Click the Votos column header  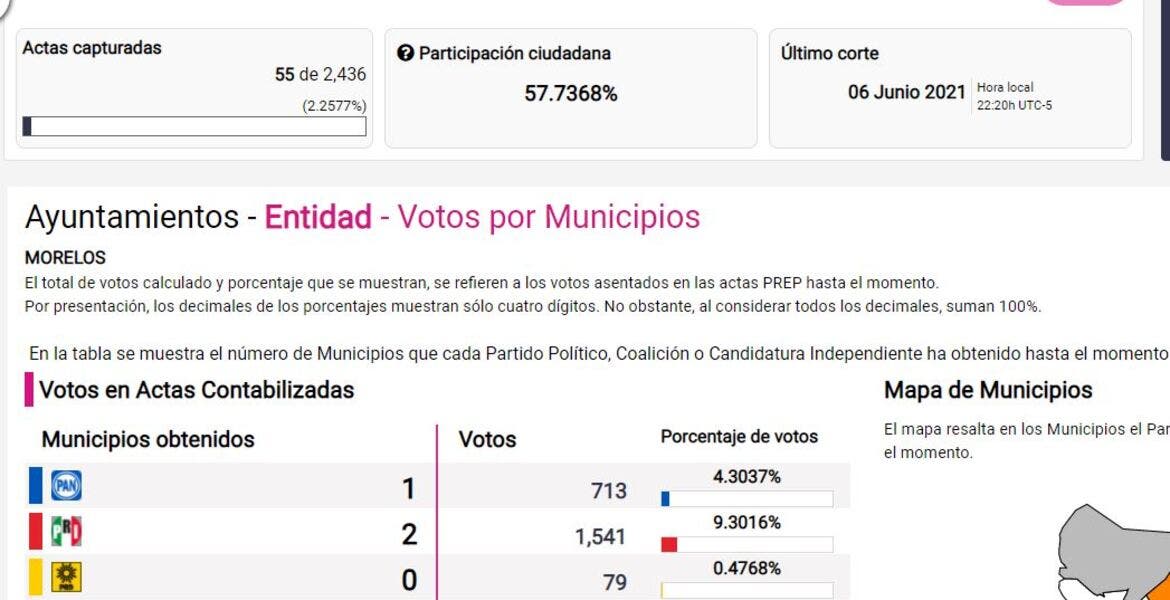[x=487, y=439]
